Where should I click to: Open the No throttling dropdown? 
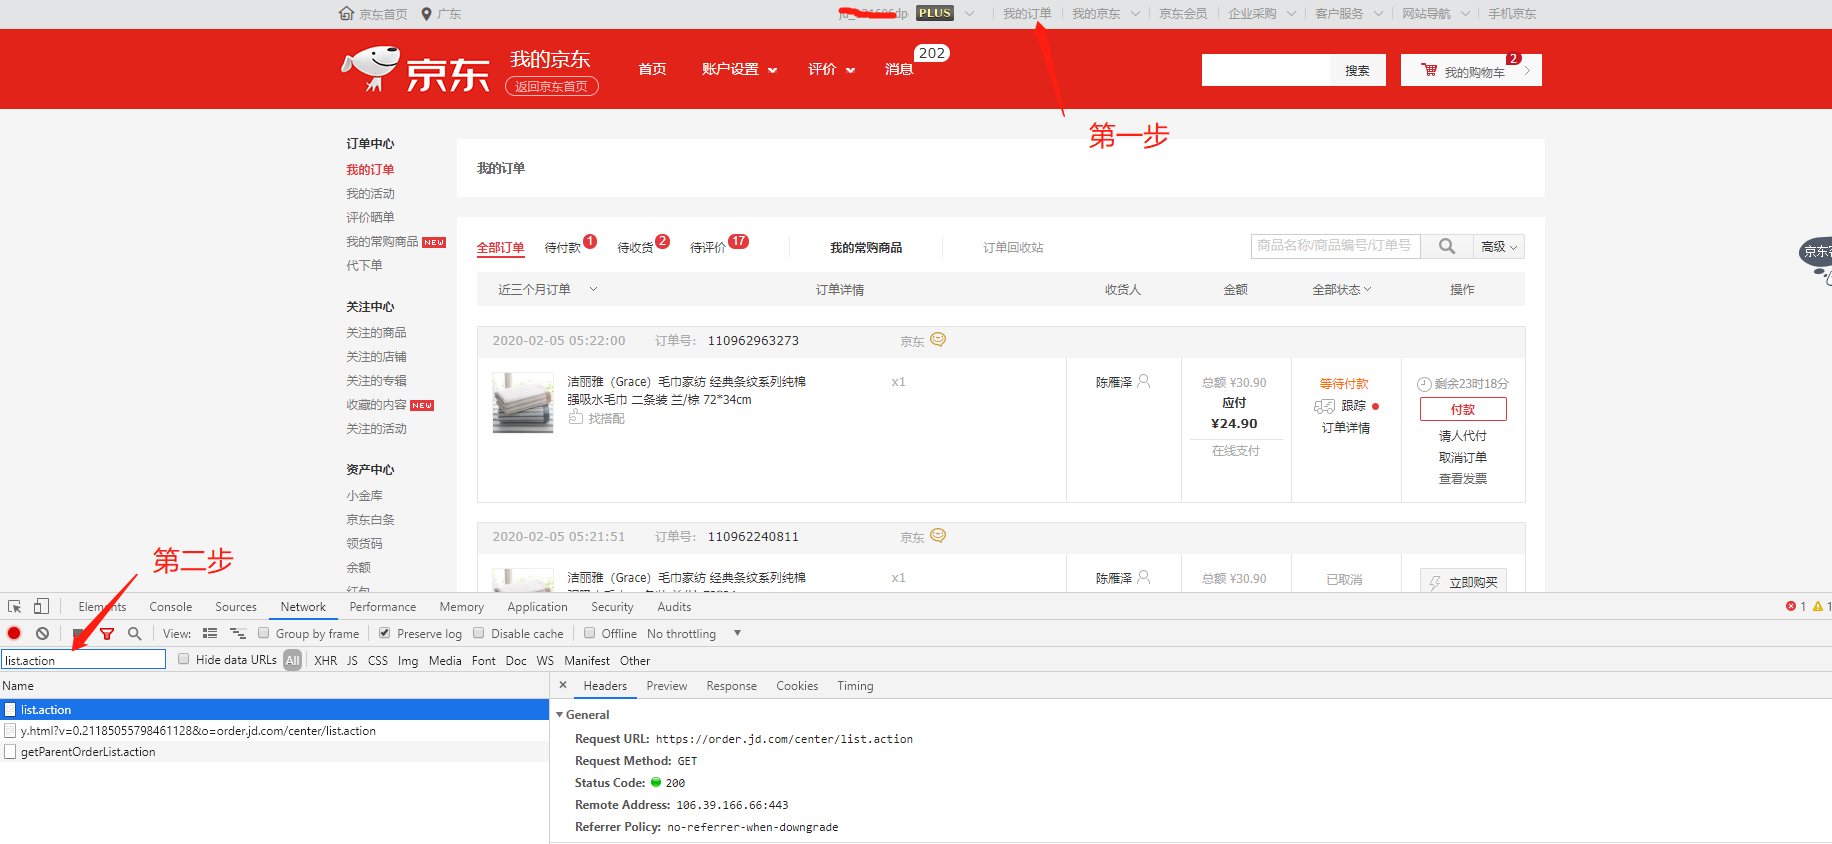(x=694, y=633)
